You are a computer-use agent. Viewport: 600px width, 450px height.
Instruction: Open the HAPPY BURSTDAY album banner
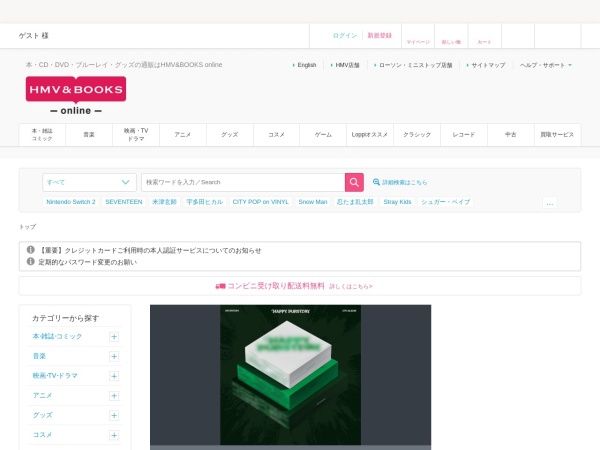pyautogui.click(x=290, y=375)
